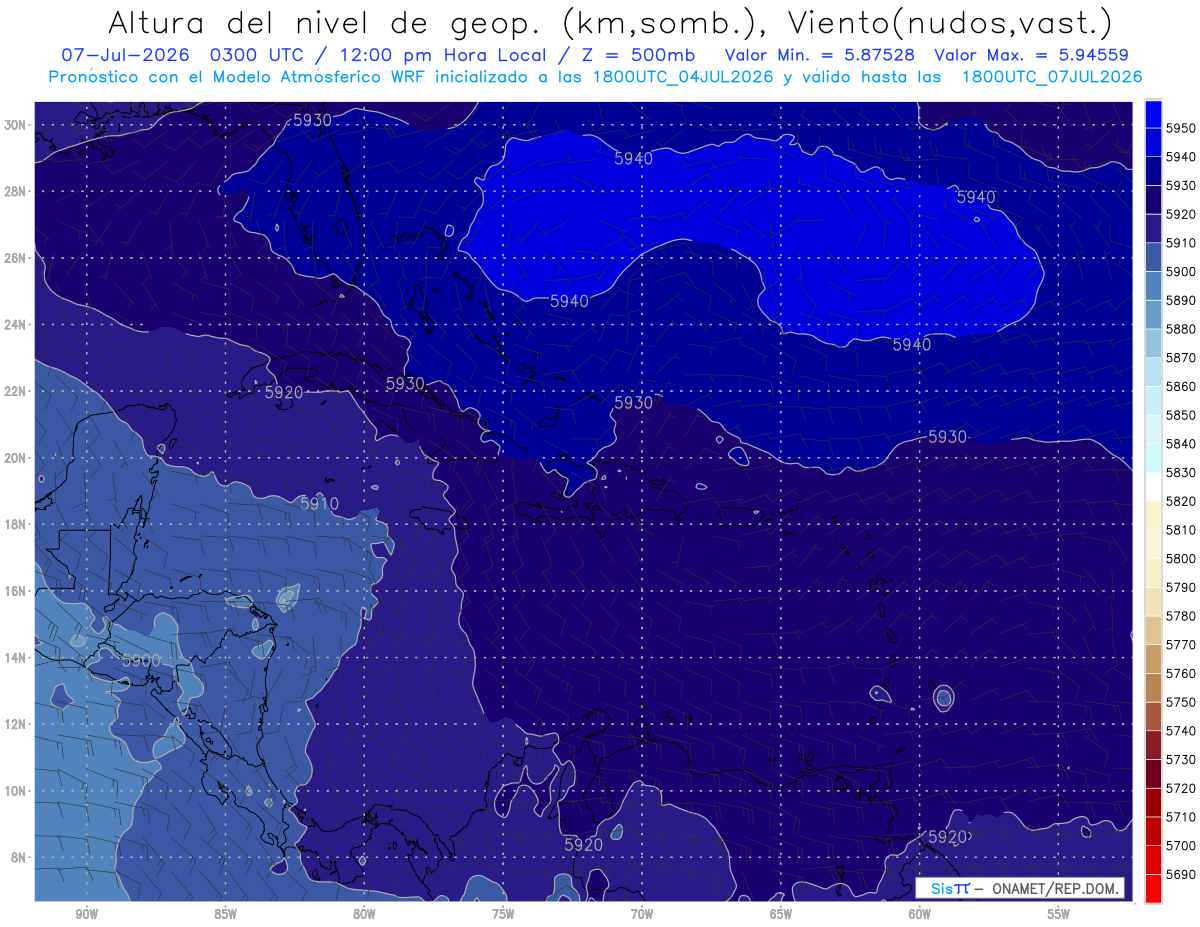Click the 26N latitude axis label
1200x927 pixels.
(17, 258)
